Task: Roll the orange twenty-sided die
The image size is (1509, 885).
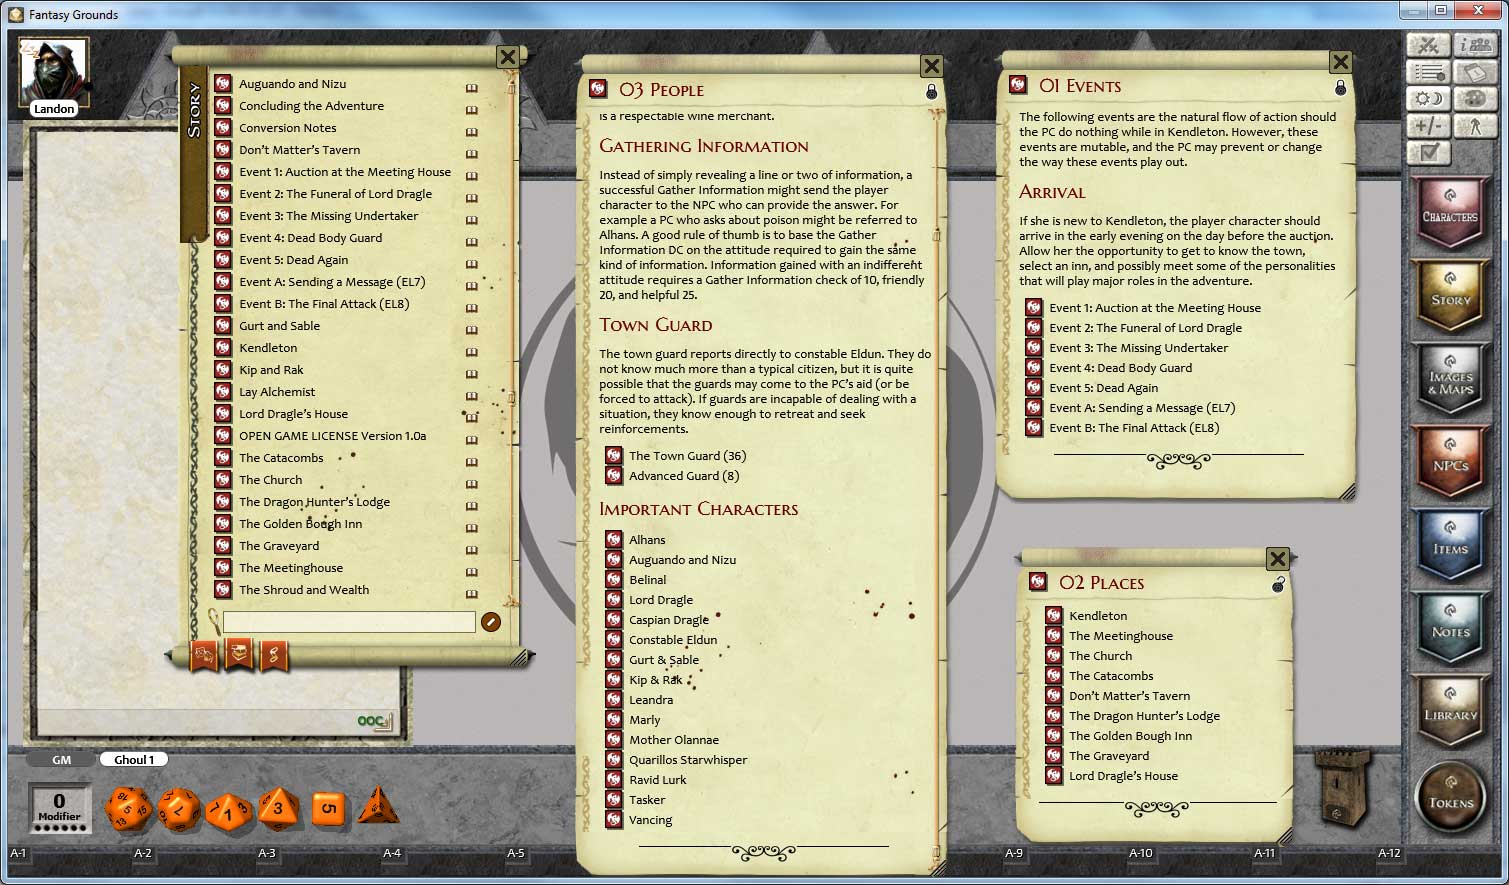Action: coord(129,808)
